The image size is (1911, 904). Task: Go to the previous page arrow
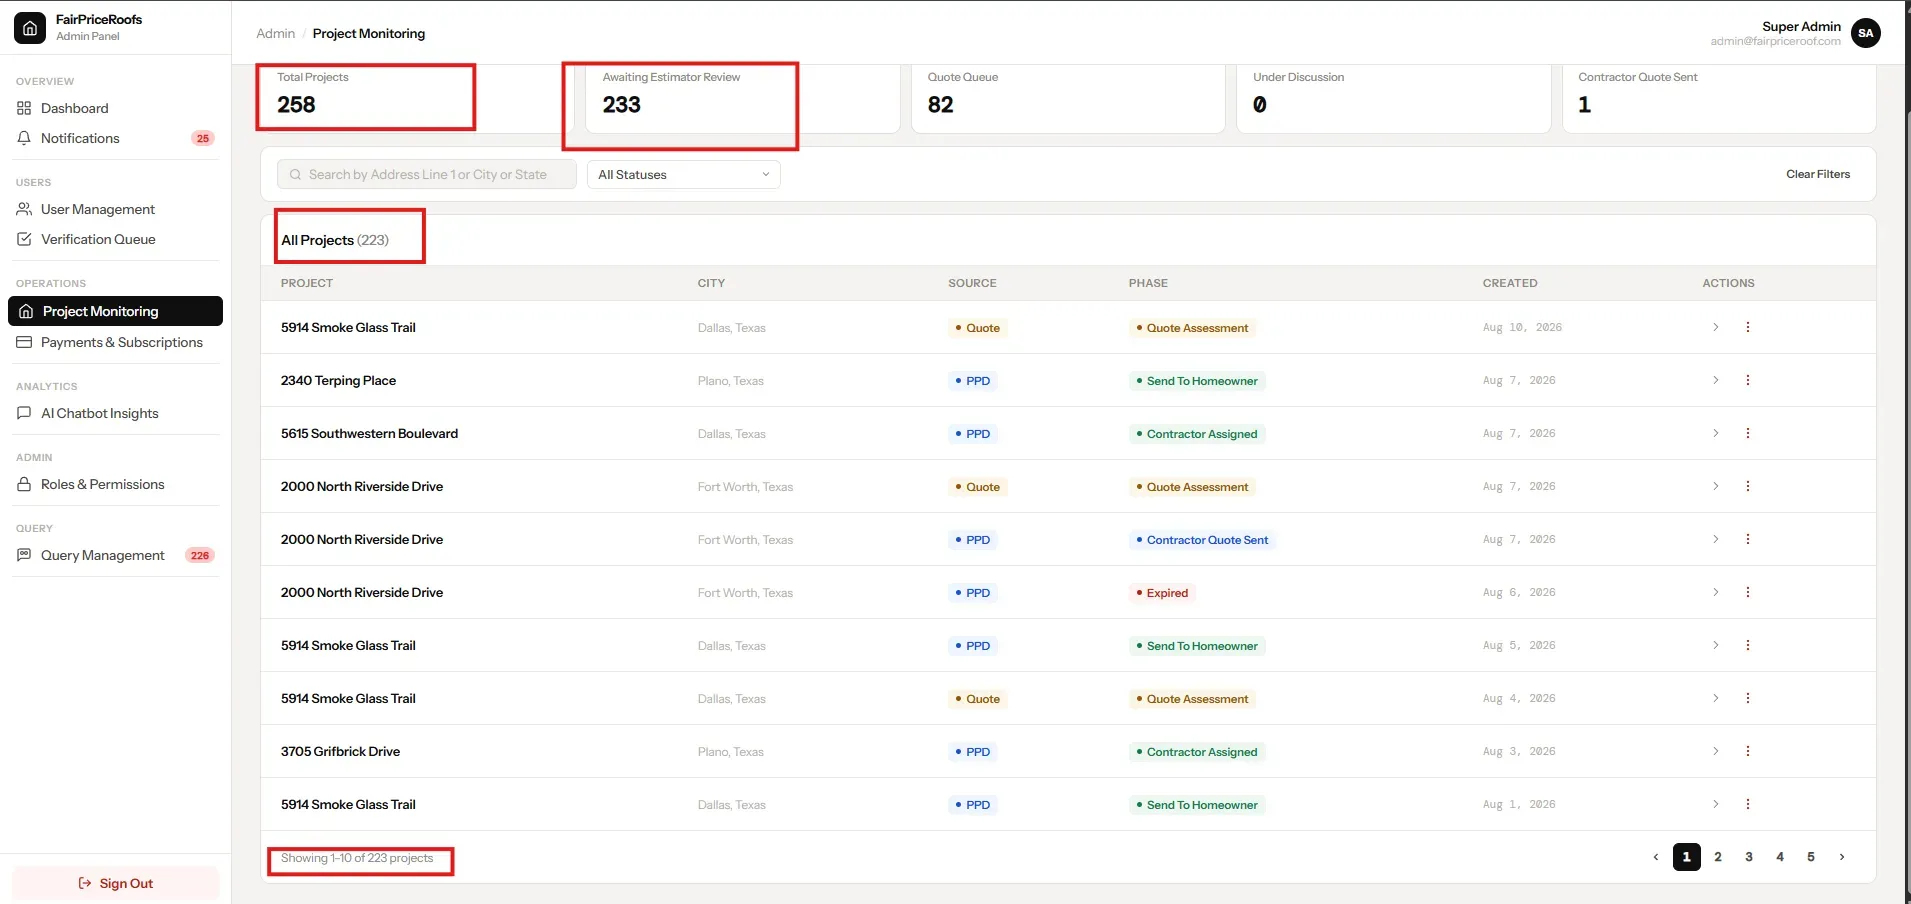point(1656,857)
